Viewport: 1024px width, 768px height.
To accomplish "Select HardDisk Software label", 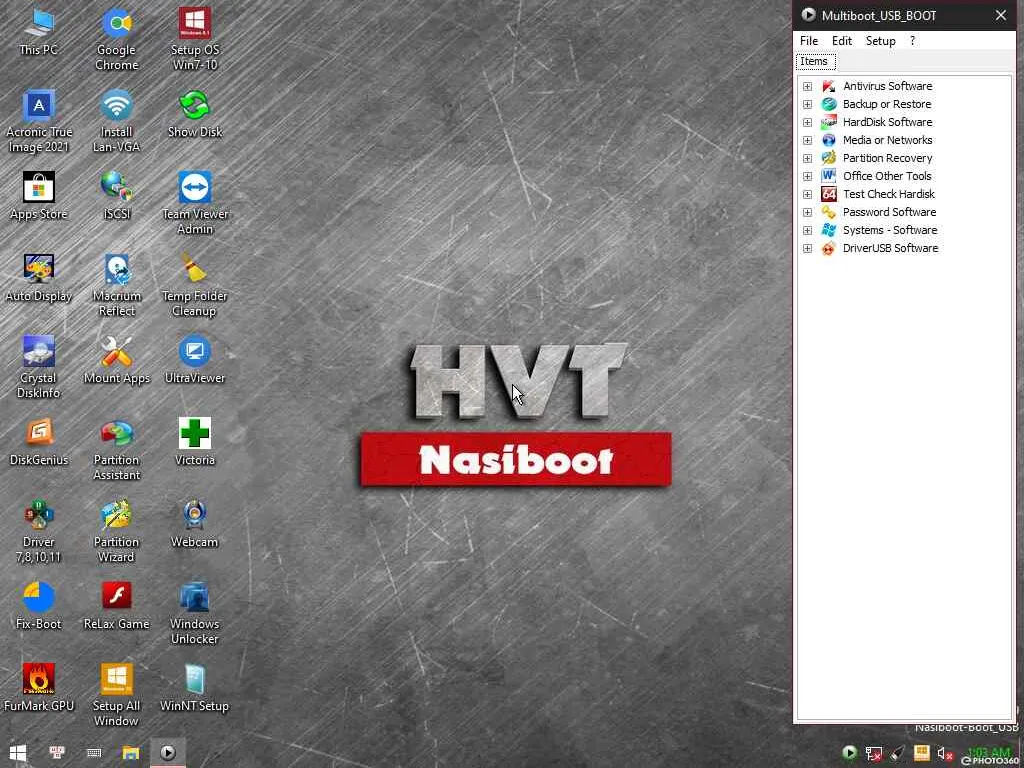I will [888, 122].
